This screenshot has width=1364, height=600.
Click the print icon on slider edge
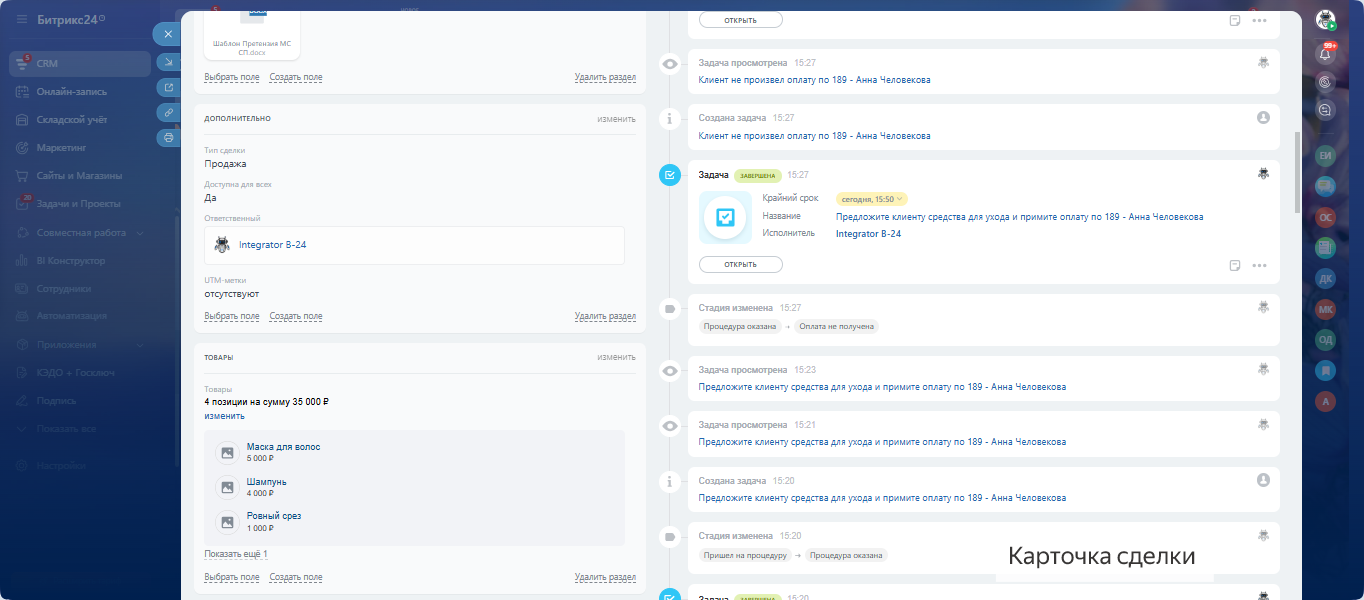click(x=168, y=137)
